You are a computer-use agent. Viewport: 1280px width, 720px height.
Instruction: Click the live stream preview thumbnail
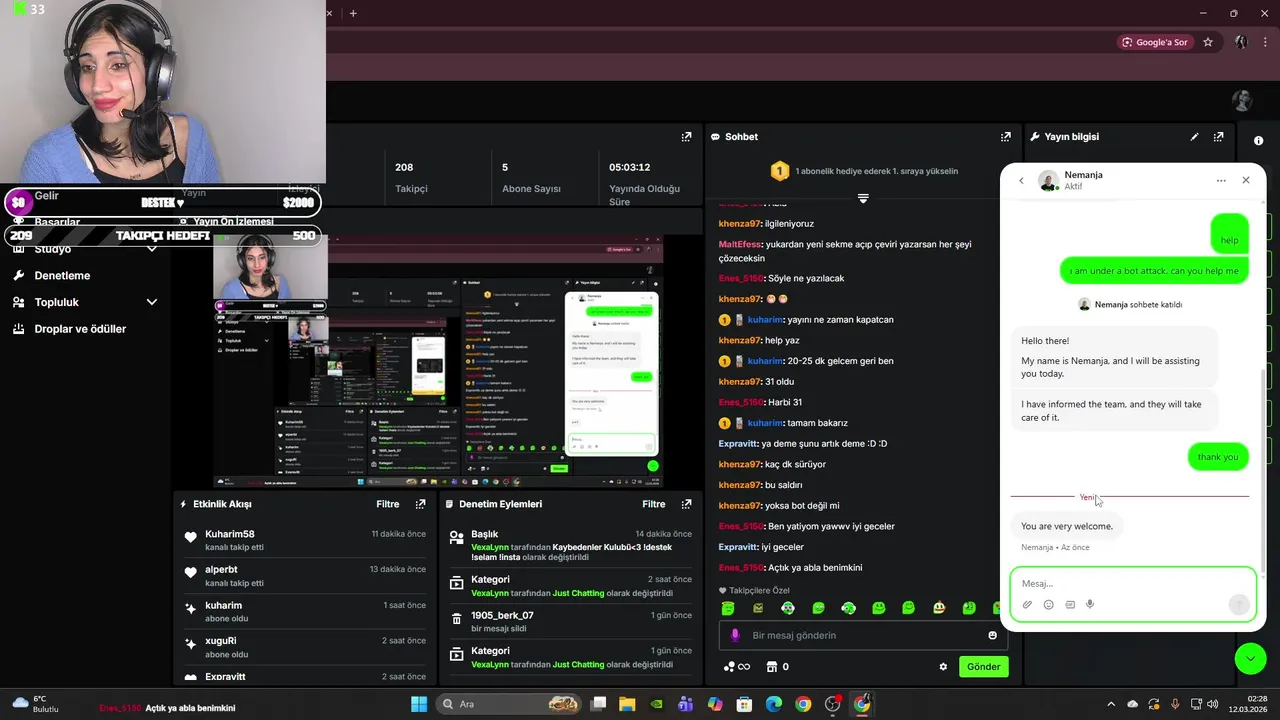438,362
